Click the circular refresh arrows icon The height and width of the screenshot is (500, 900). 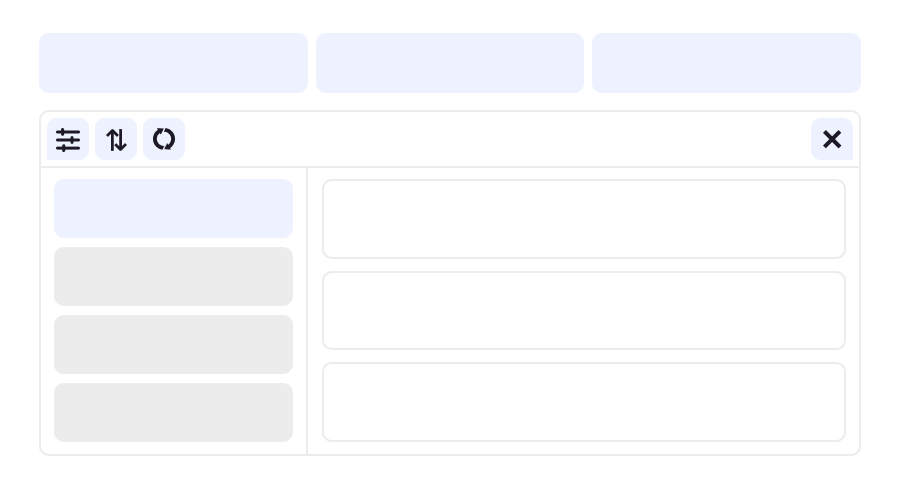(164, 140)
